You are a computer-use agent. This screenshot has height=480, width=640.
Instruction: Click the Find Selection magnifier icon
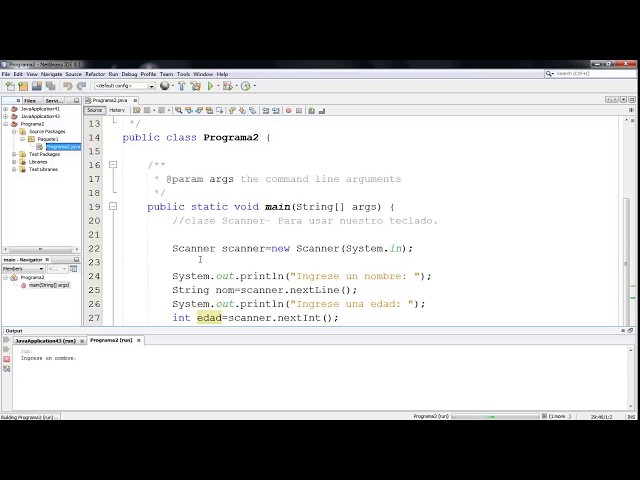tap(178, 111)
